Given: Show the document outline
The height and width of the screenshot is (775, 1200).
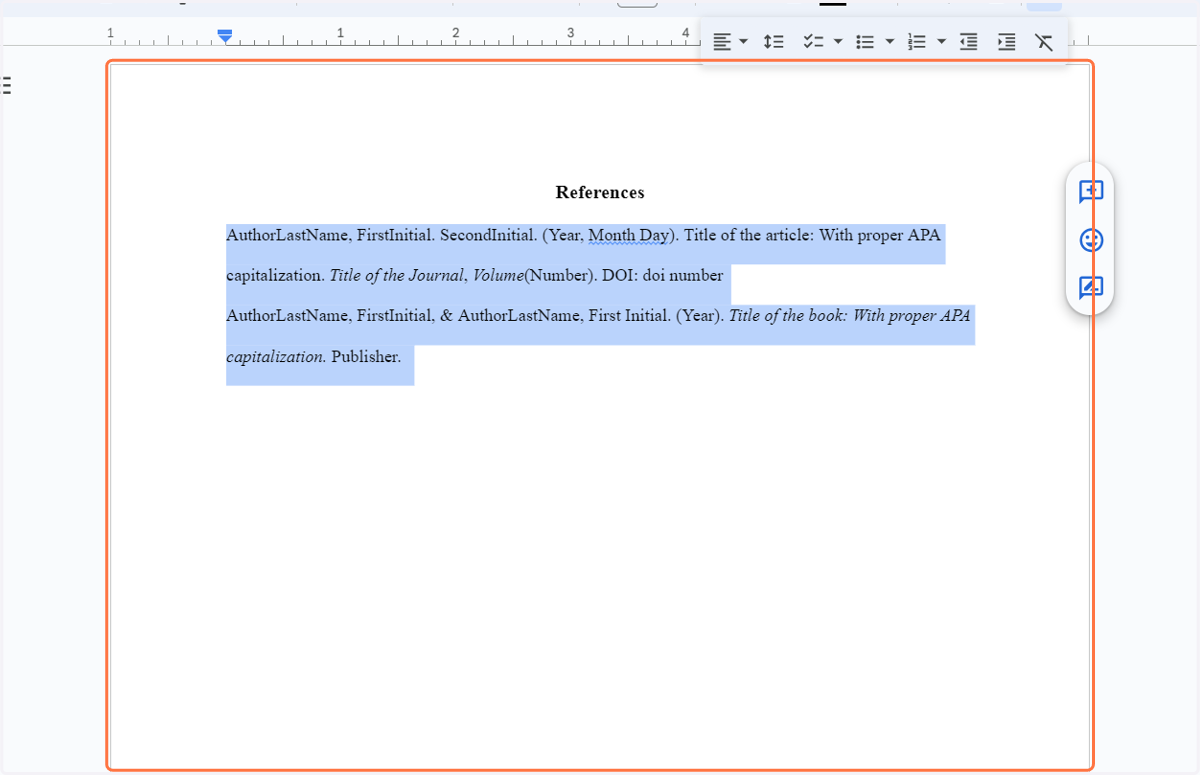Looking at the screenshot, I should 6,85.
